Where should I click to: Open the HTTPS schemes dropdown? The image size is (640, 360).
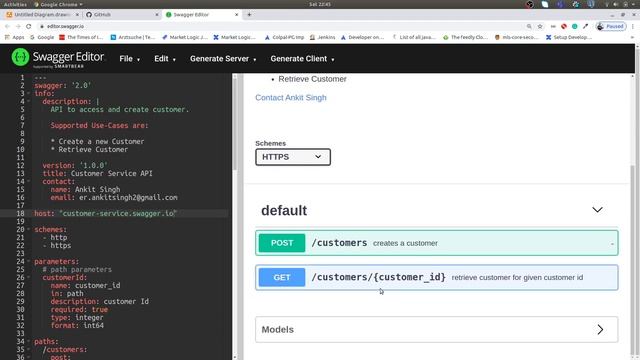[293, 157]
